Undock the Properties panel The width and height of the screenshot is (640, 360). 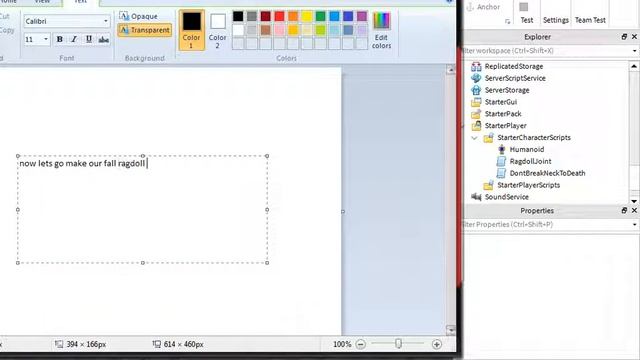point(624,211)
